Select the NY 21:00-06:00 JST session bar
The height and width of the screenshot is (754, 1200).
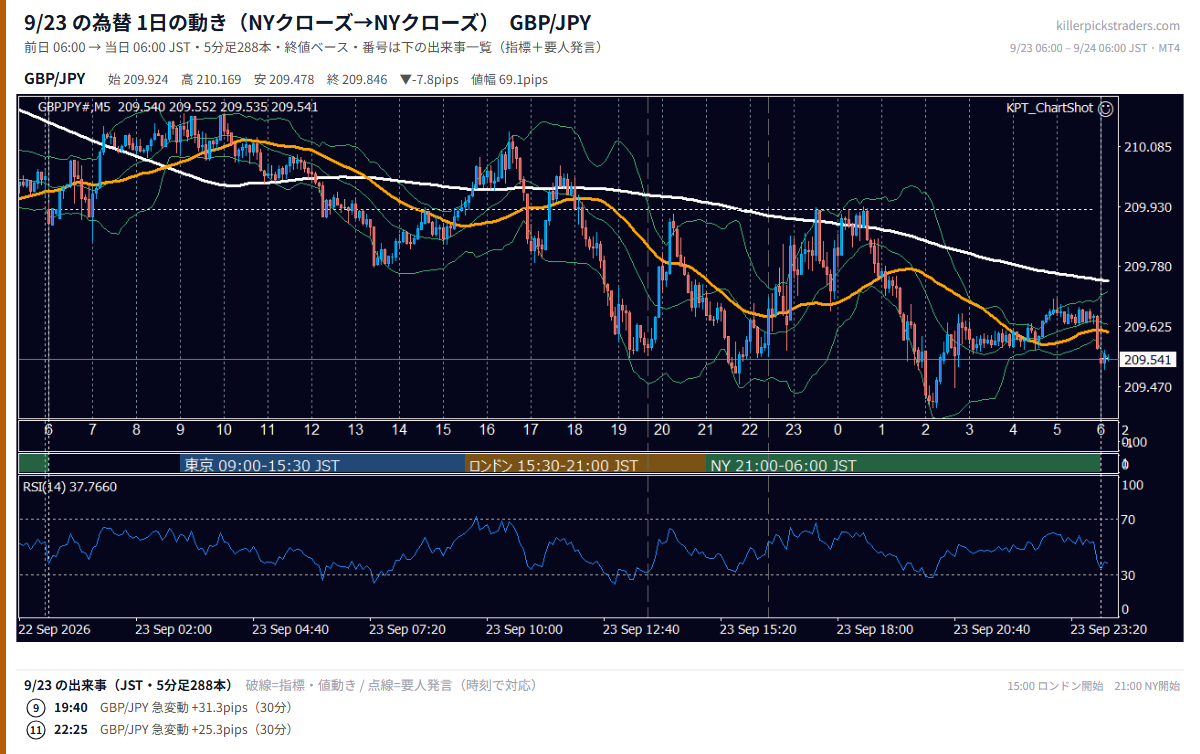(904, 465)
